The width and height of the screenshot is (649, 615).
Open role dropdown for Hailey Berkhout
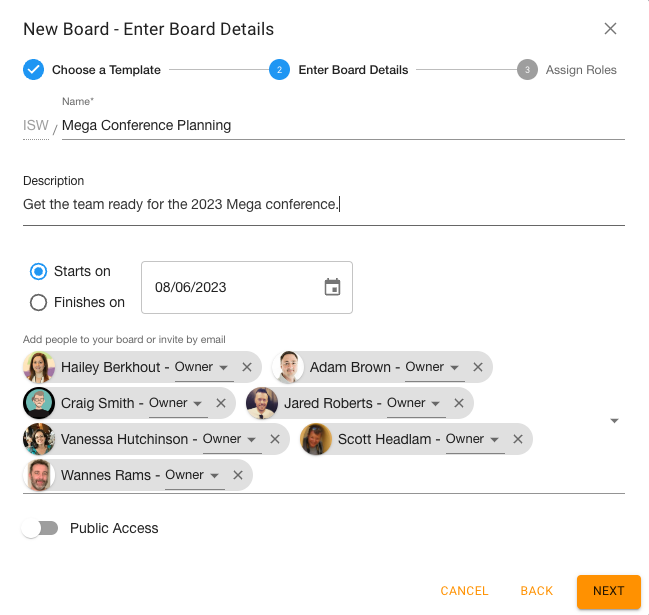coord(204,368)
